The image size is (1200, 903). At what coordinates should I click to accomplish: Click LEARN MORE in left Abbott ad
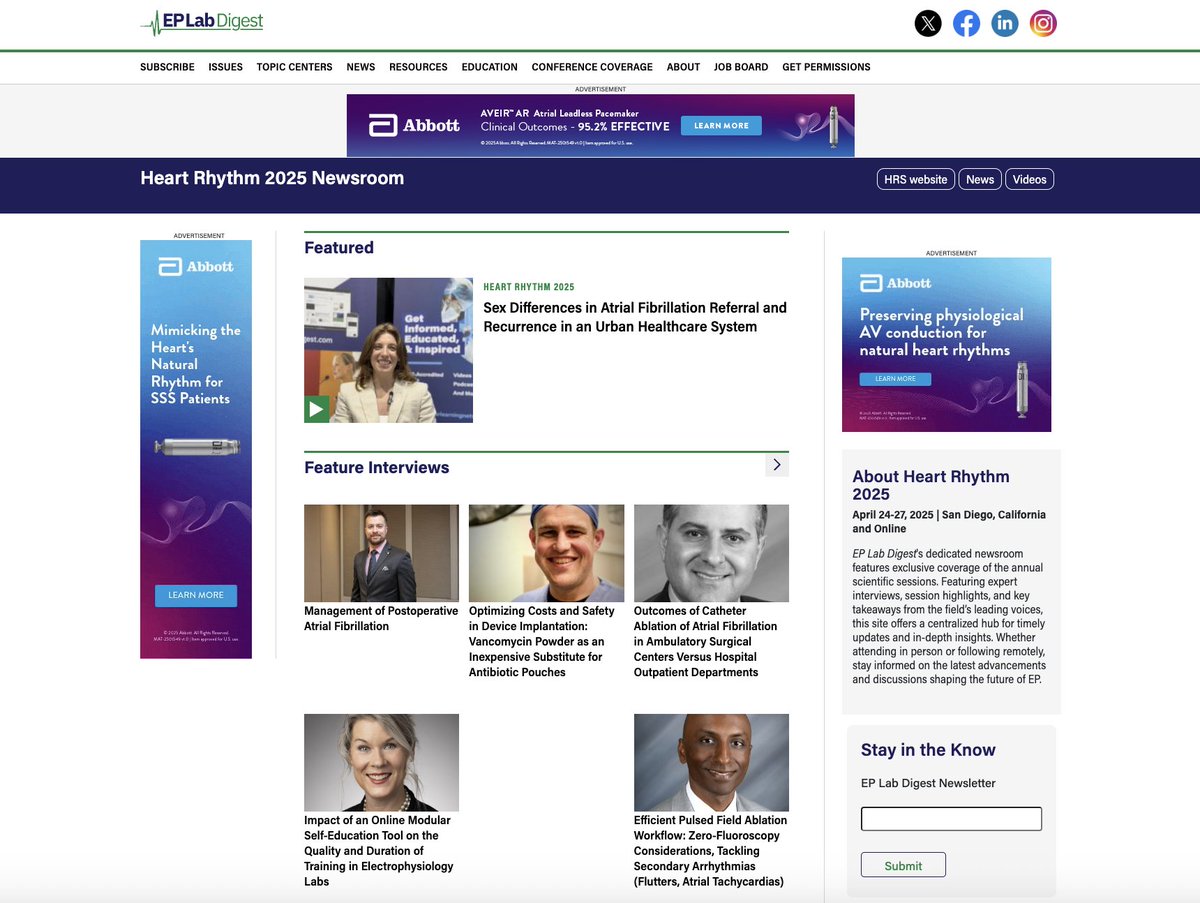click(196, 595)
